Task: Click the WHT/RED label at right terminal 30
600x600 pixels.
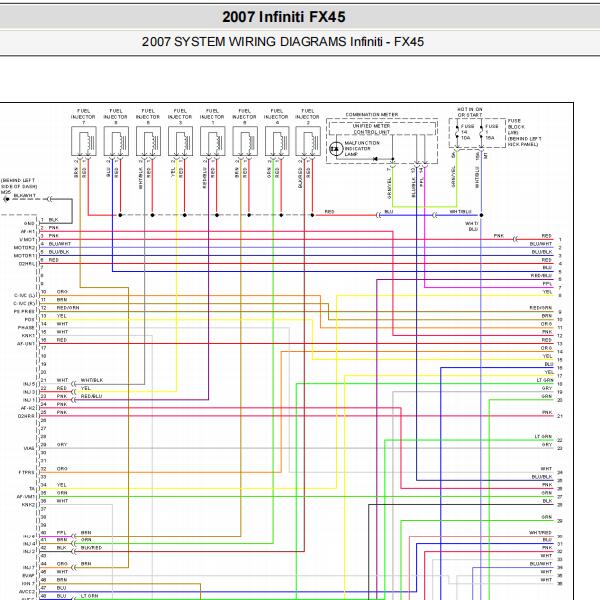Action: pyautogui.click(x=540, y=532)
